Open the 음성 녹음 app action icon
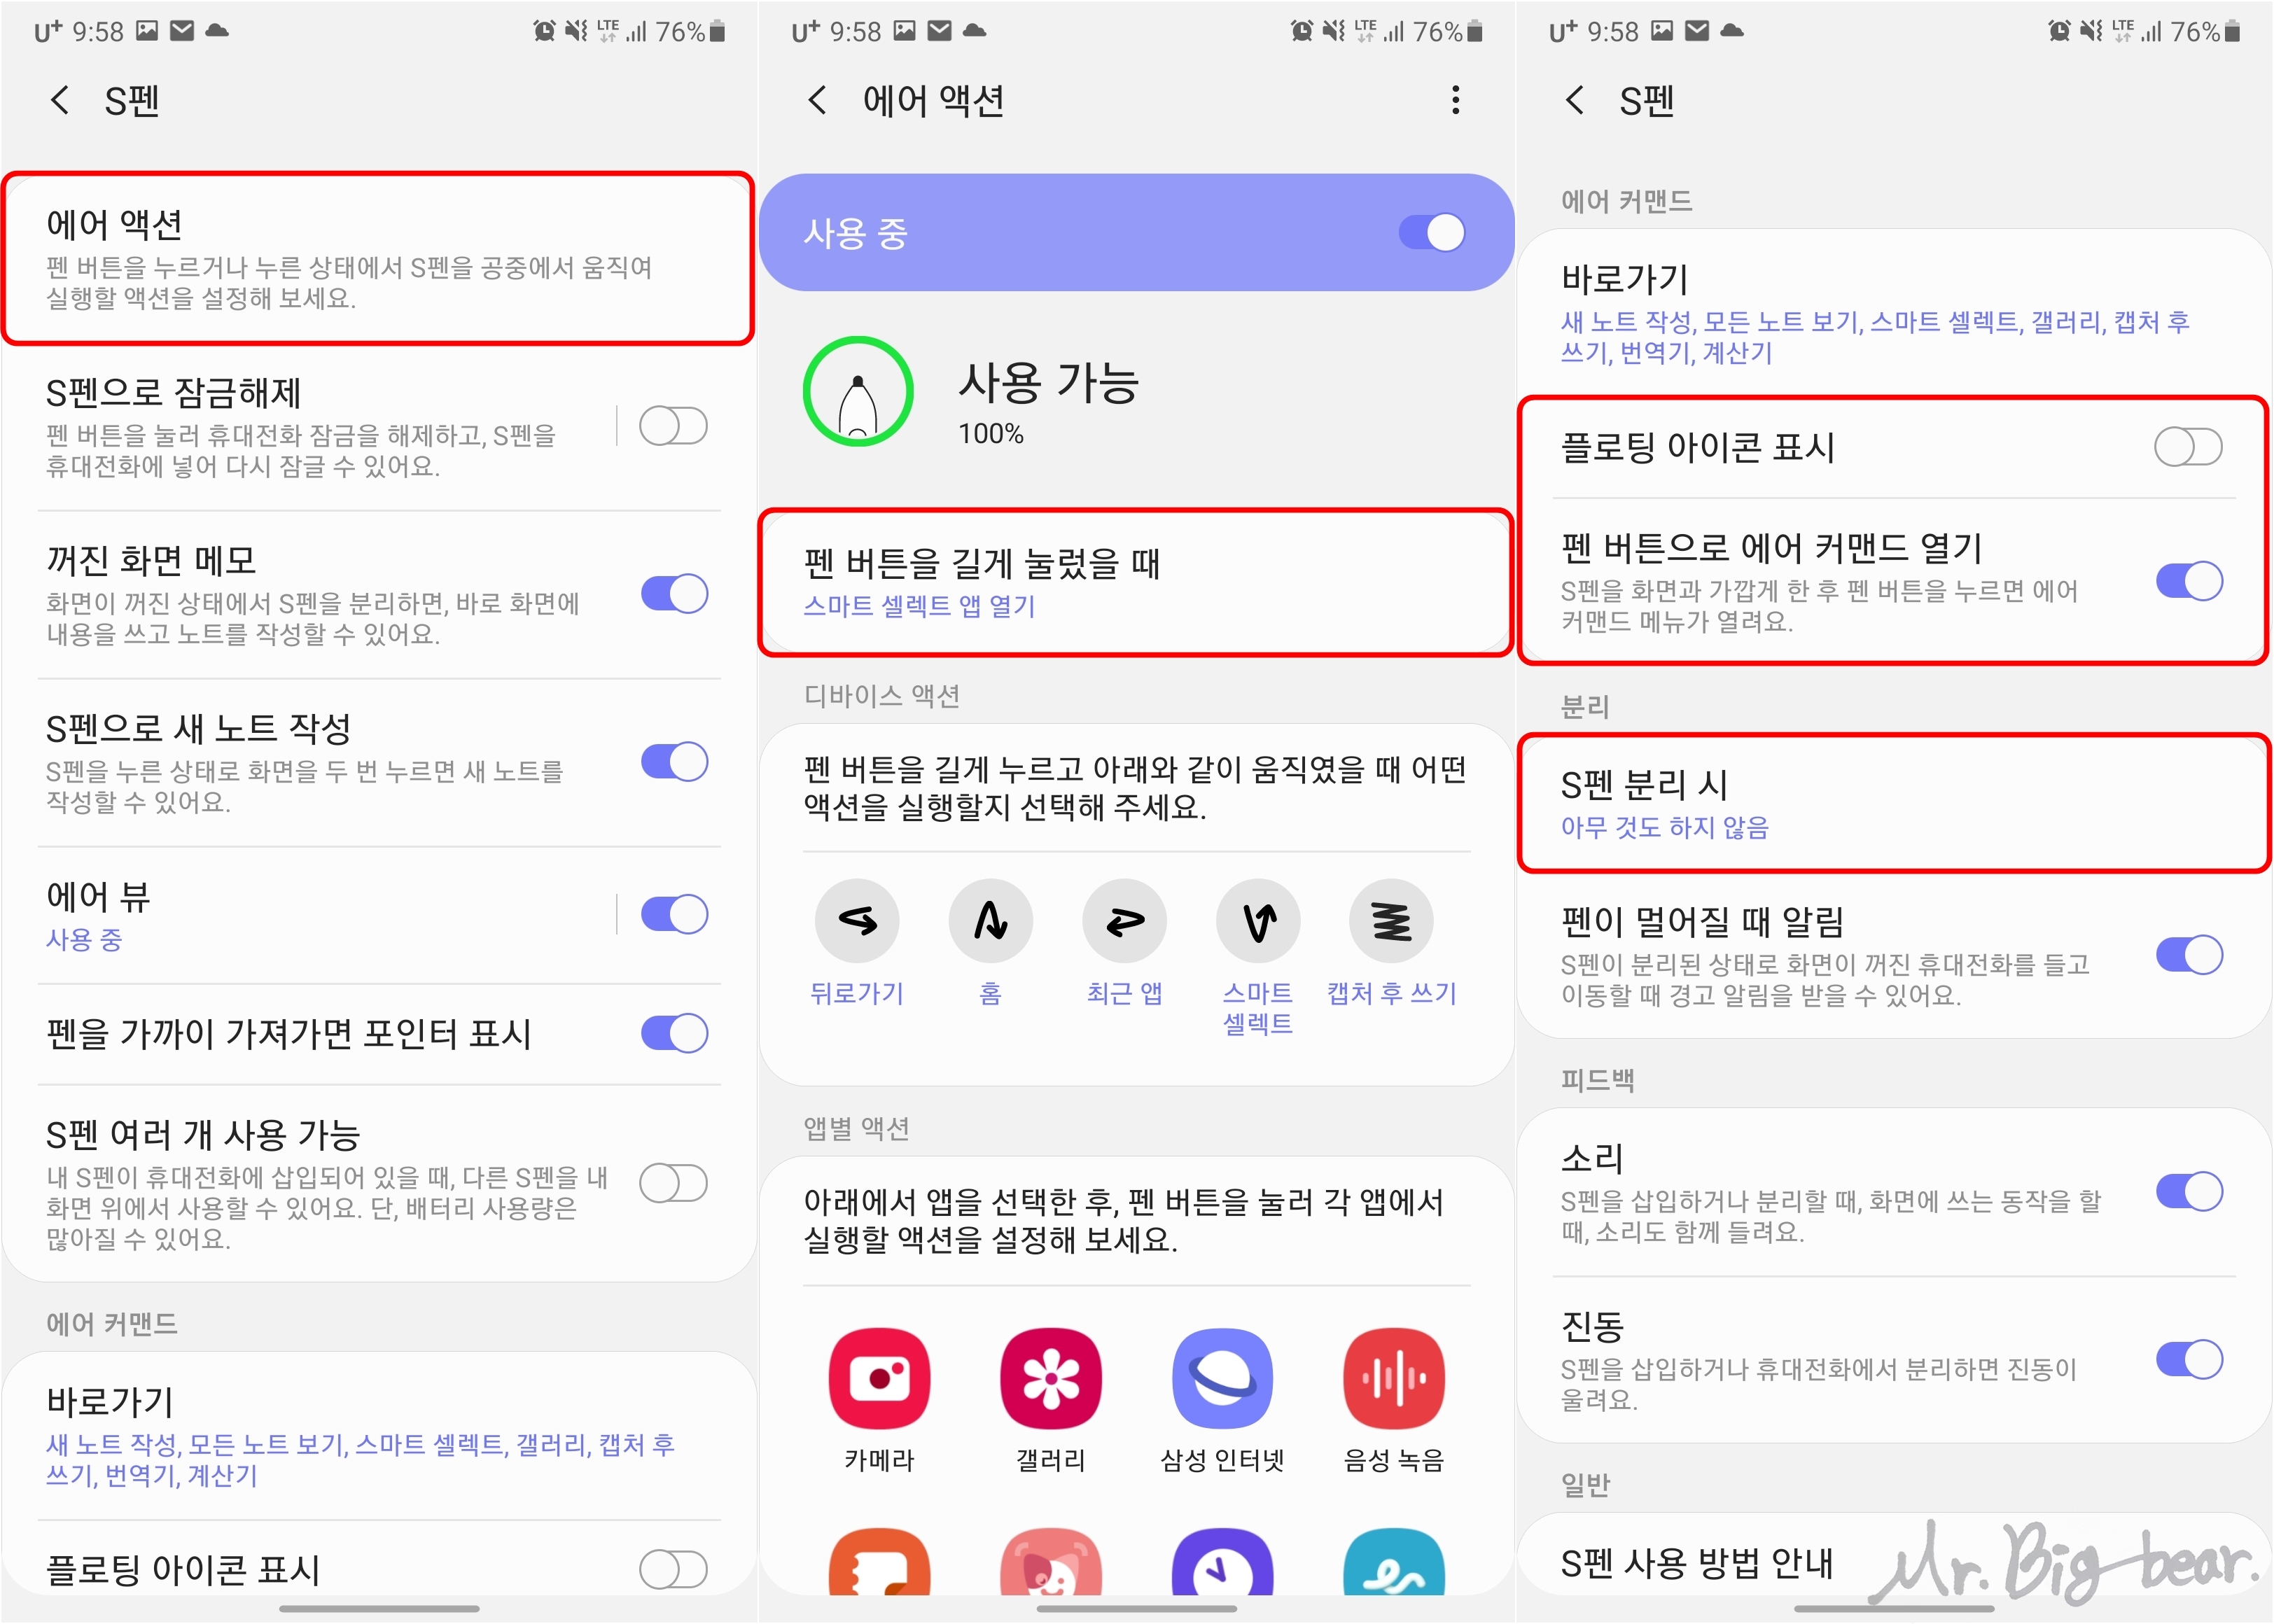 [x=1393, y=1378]
